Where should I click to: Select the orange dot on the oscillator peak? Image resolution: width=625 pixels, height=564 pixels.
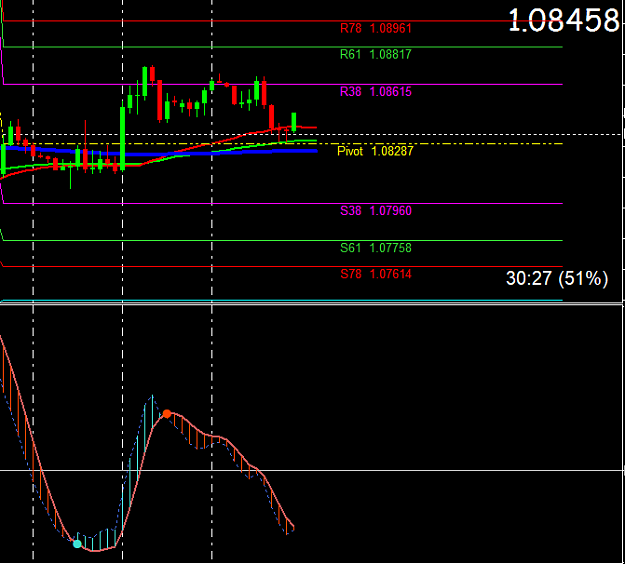pyautogui.click(x=167, y=414)
